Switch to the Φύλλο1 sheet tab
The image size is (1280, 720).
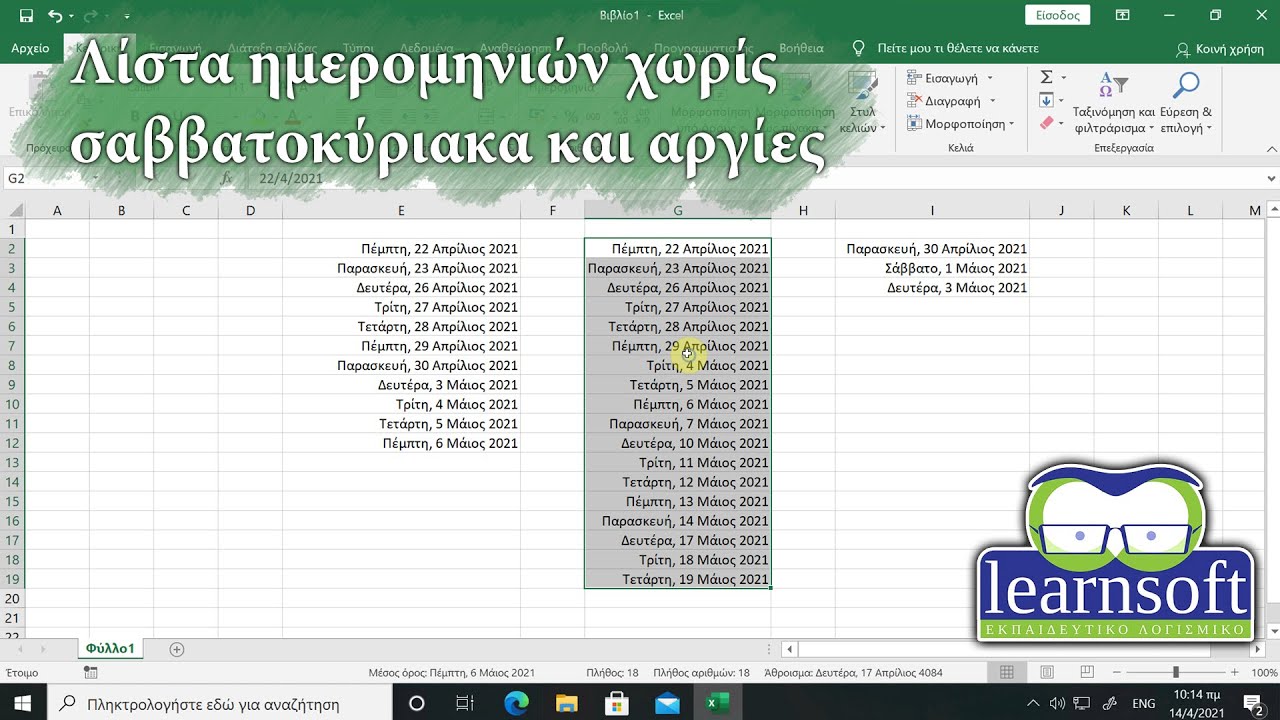[x=110, y=649]
